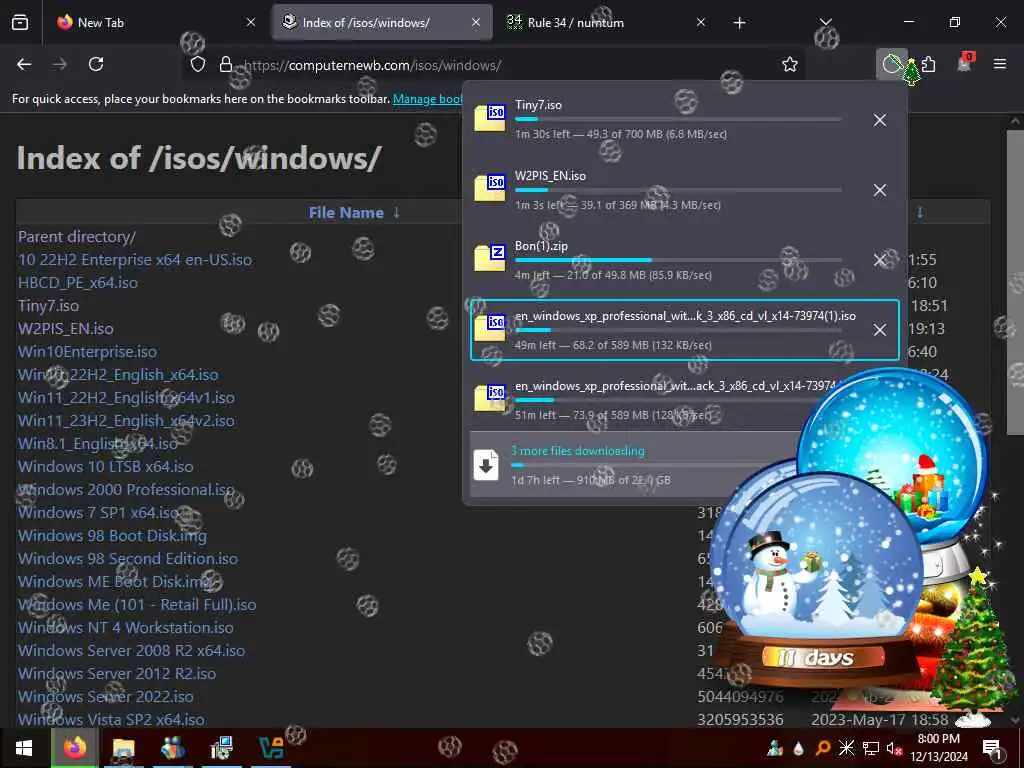The width and height of the screenshot is (1024, 768).
Task: Click the download arrow summary icon
Action: [x=486, y=465]
